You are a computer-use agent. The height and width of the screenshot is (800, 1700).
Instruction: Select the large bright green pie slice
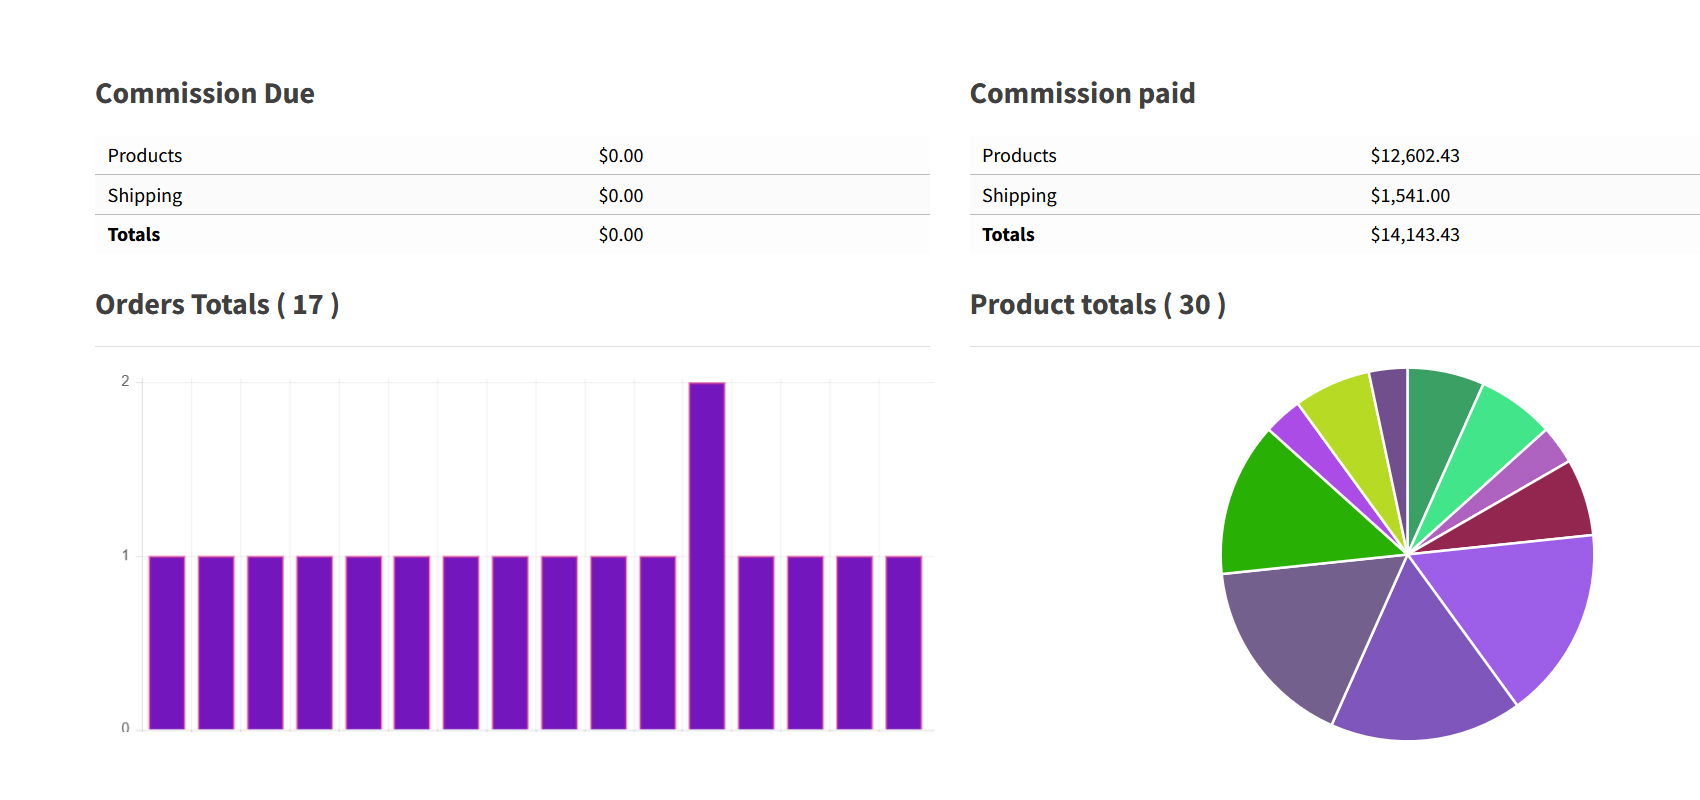(1290, 510)
